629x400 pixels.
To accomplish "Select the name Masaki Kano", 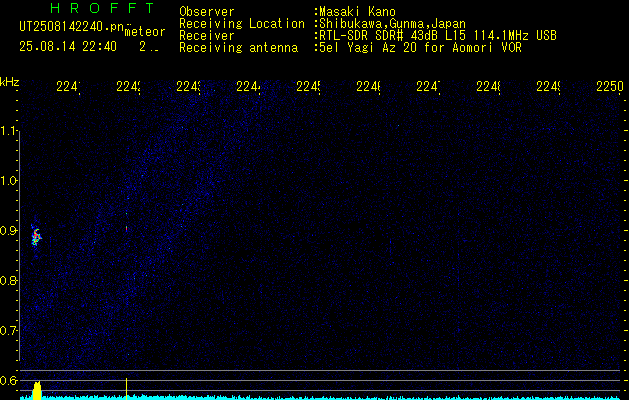I will [357, 12].
